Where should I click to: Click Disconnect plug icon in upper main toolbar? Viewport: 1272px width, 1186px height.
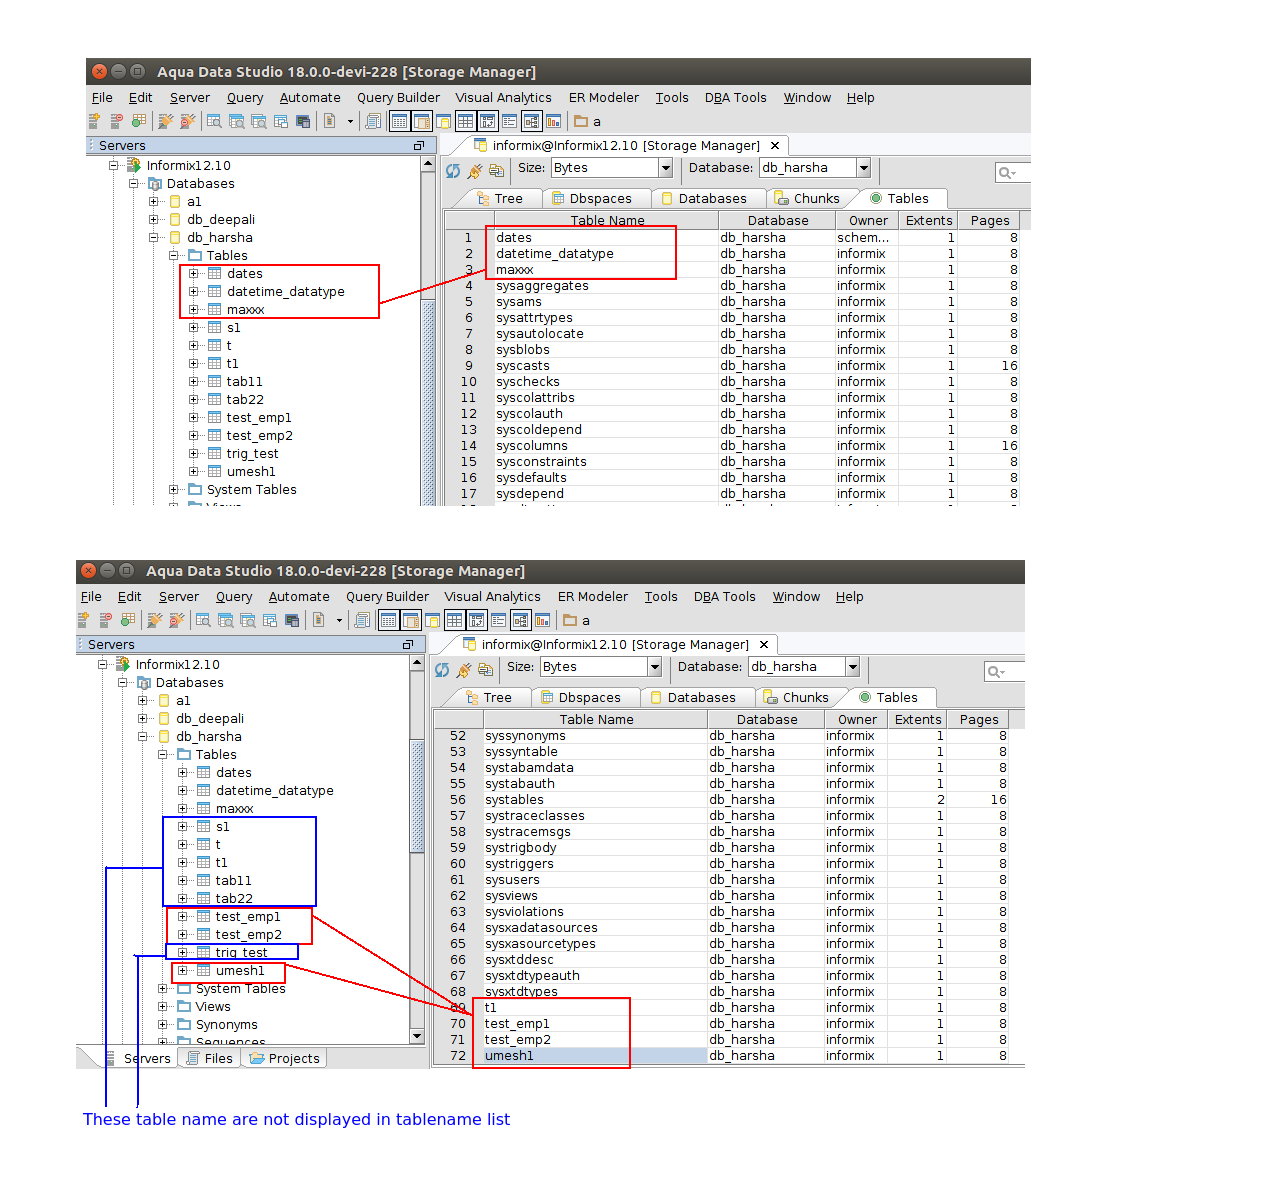[x=187, y=121]
